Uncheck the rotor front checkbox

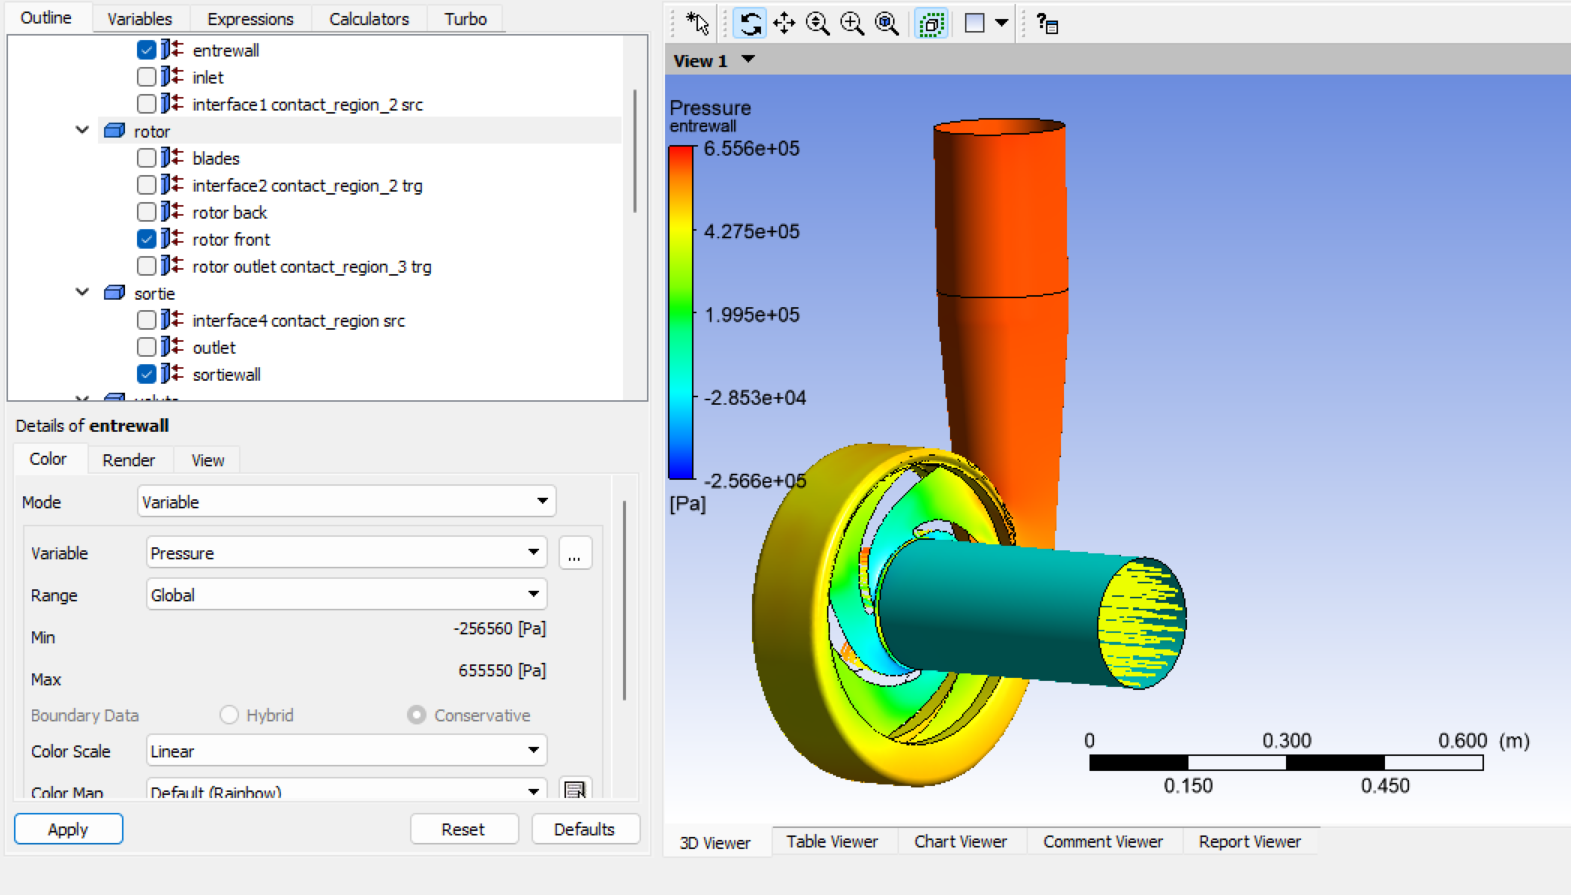pos(146,238)
